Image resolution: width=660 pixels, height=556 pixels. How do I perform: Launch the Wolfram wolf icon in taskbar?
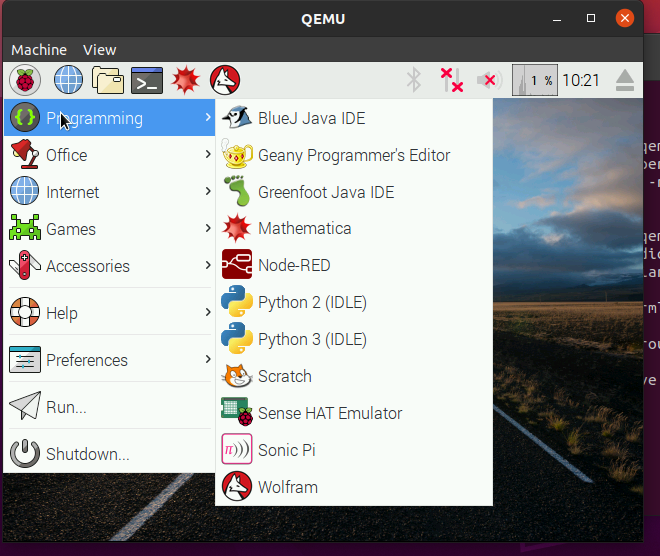[x=225, y=80]
